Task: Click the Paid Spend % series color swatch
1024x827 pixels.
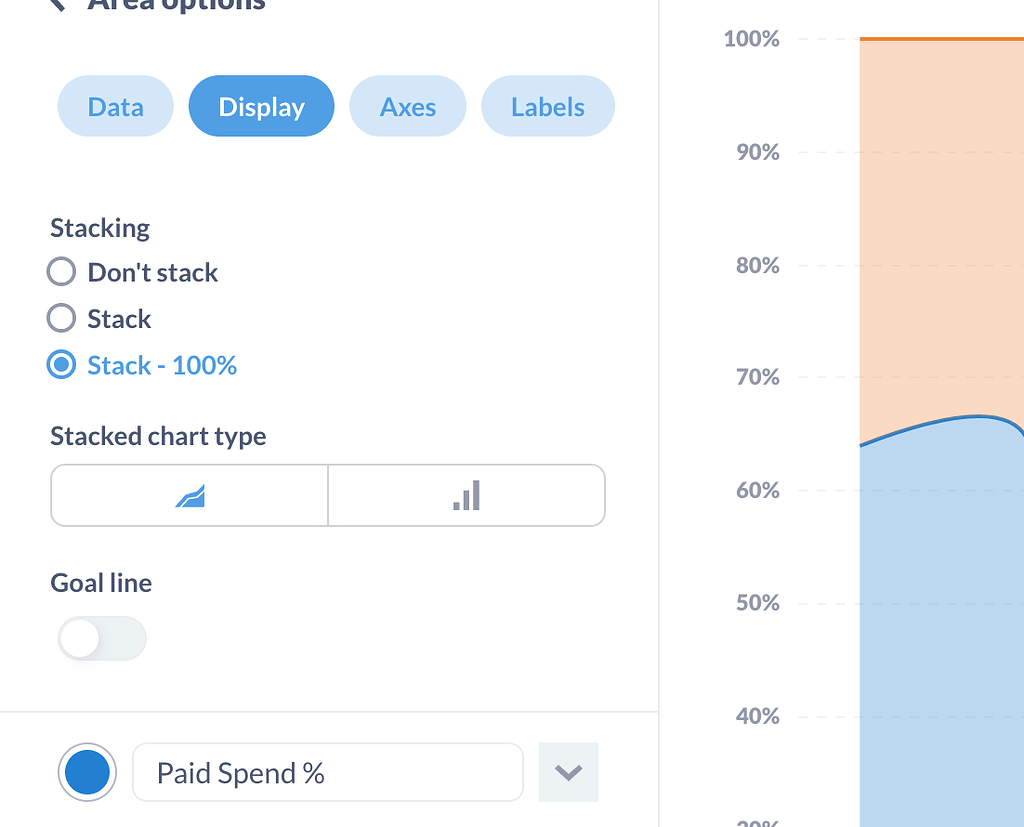Action: [x=87, y=772]
